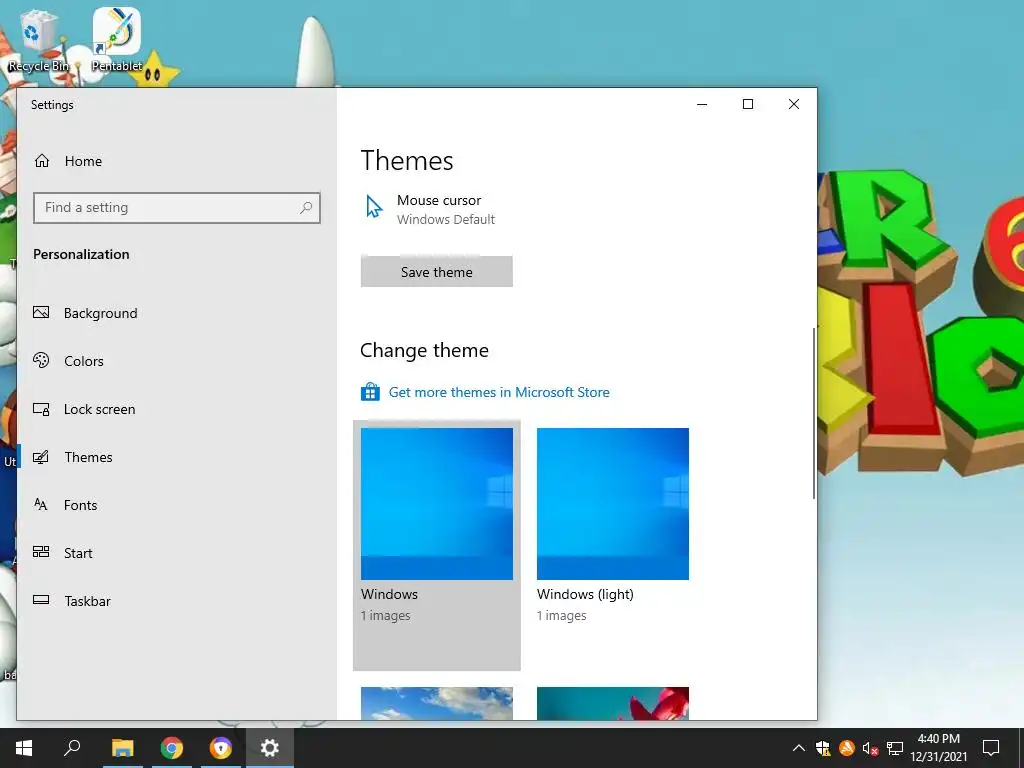Click the 'Personalization' sidebar heading
This screenshot has width=1024, height=768.
coord(81,254)
